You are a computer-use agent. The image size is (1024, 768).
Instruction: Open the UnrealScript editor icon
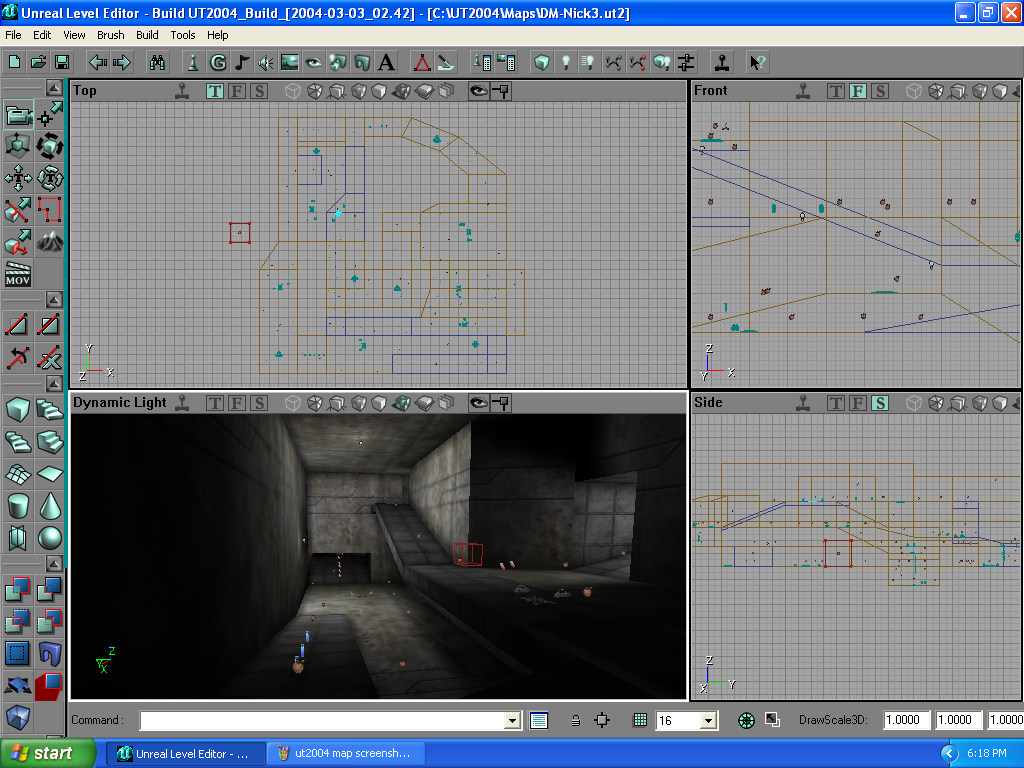446,63
